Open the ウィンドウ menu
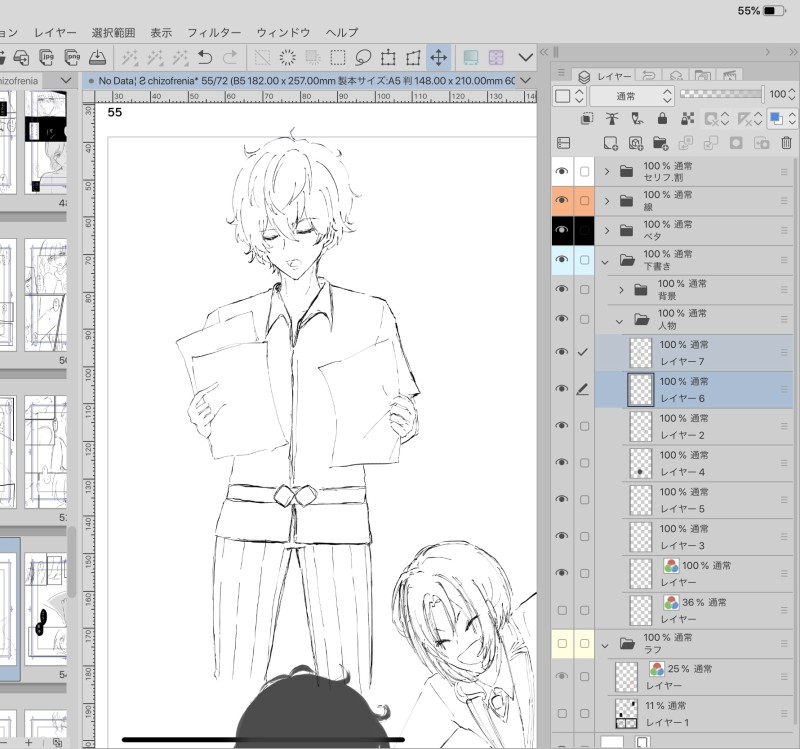 click(x=283, y=33)
